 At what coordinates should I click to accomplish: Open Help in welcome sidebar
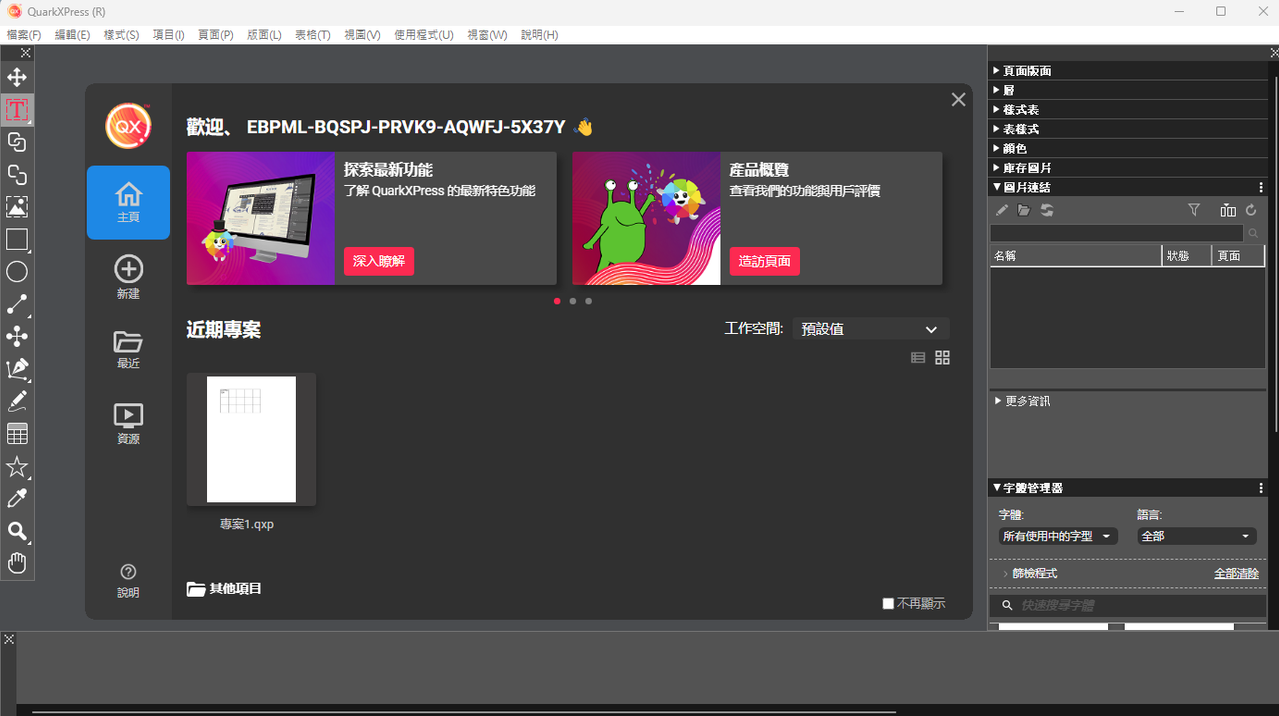(x=128, y=580)
